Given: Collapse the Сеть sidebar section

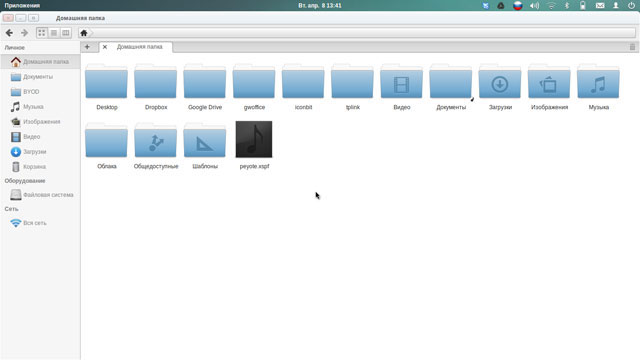Looking at the screenshot, I should [11, 209].
